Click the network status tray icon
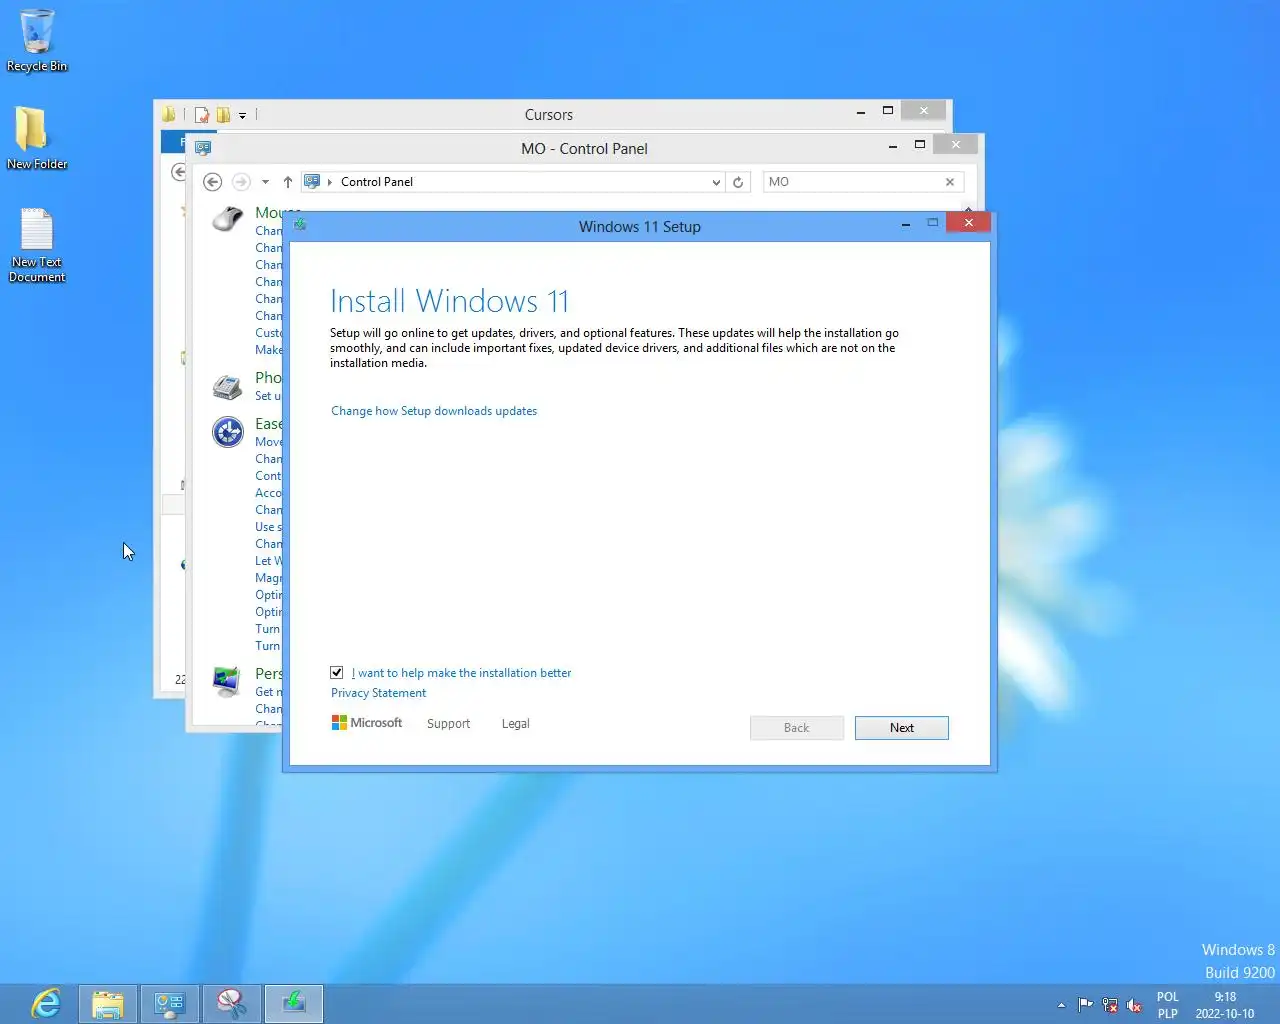1280x1024 pixels. click(x=1110, y=1005)
